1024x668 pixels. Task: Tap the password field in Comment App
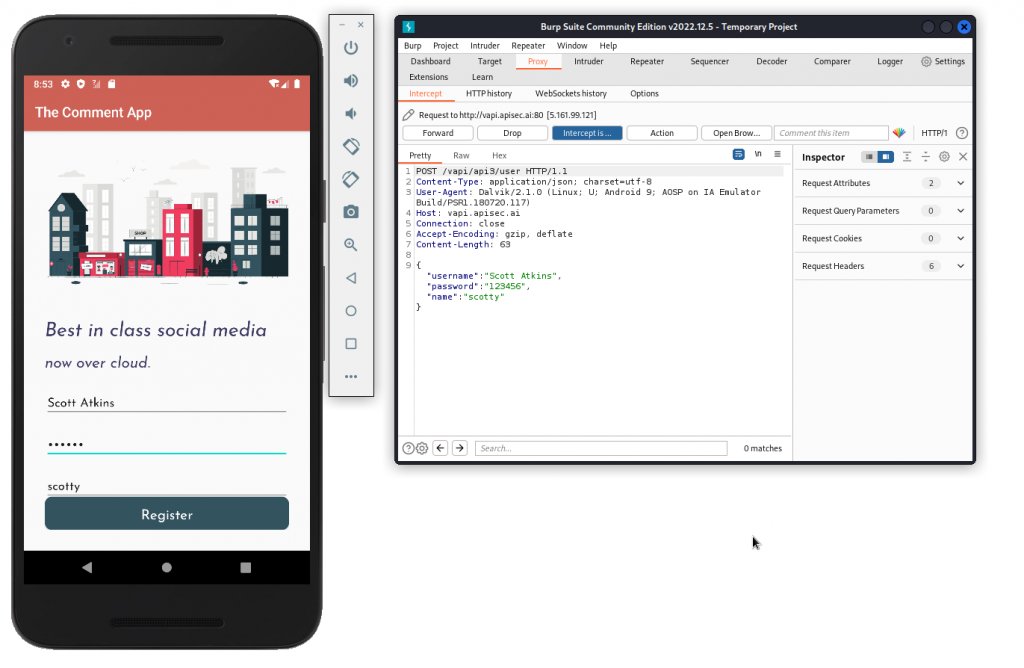coord(167,443)
